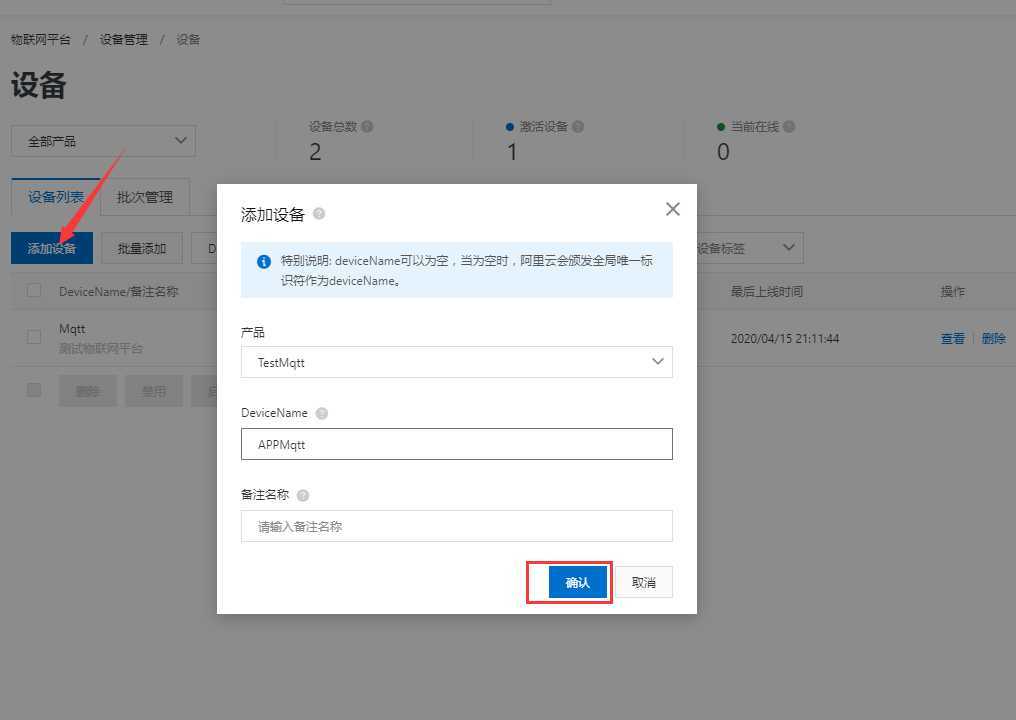Click the 查看 link for the Mqtt device

(953, 337)
